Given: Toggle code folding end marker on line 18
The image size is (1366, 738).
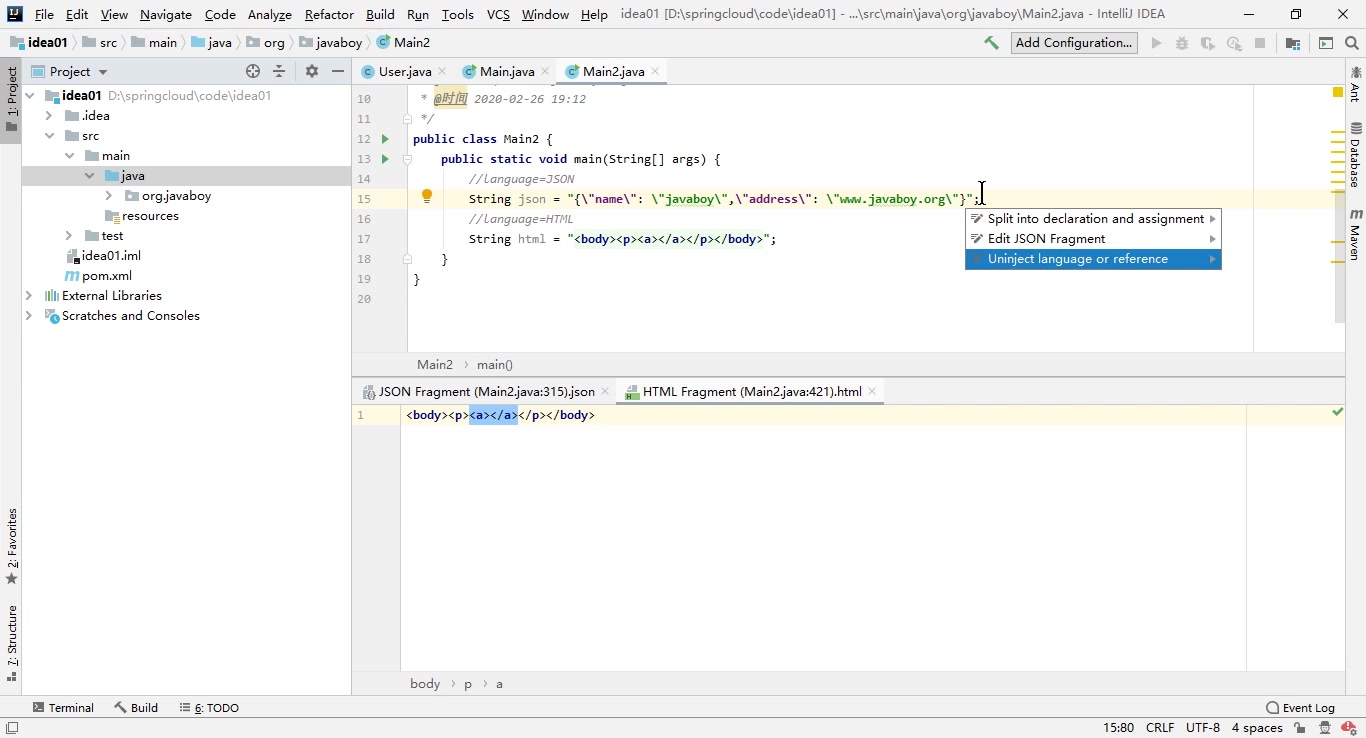Looking at the screenshot, I should [x=407, y=259].
